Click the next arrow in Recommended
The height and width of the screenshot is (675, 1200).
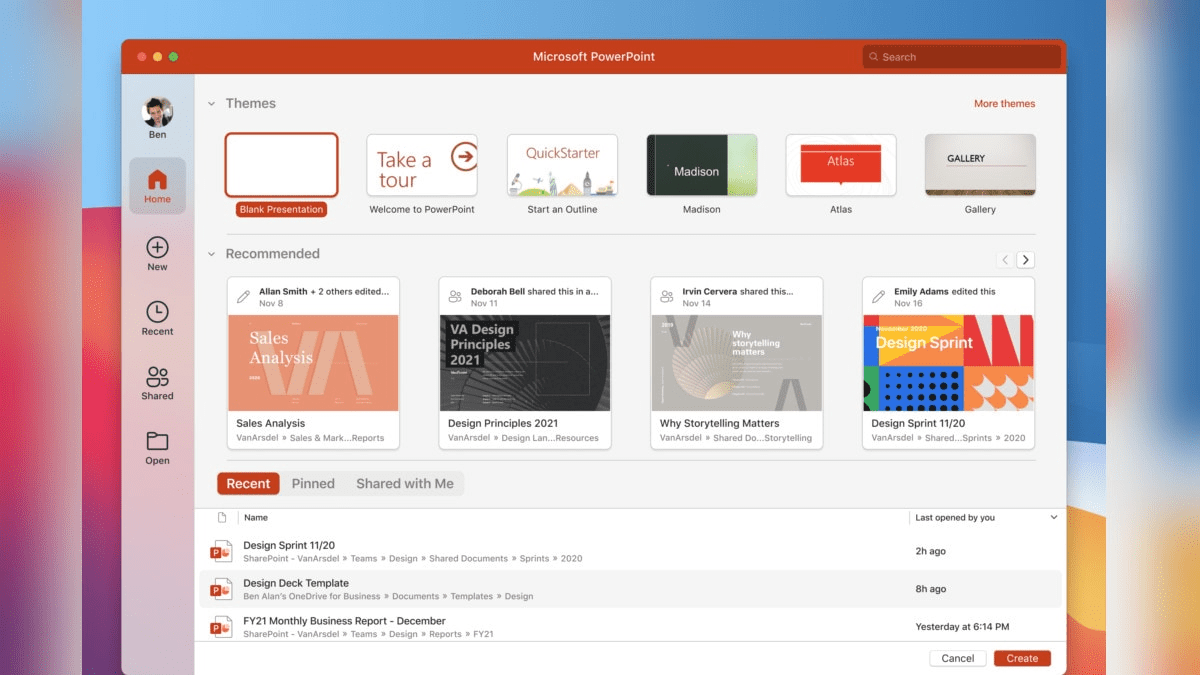click(x=1025, y=259)
